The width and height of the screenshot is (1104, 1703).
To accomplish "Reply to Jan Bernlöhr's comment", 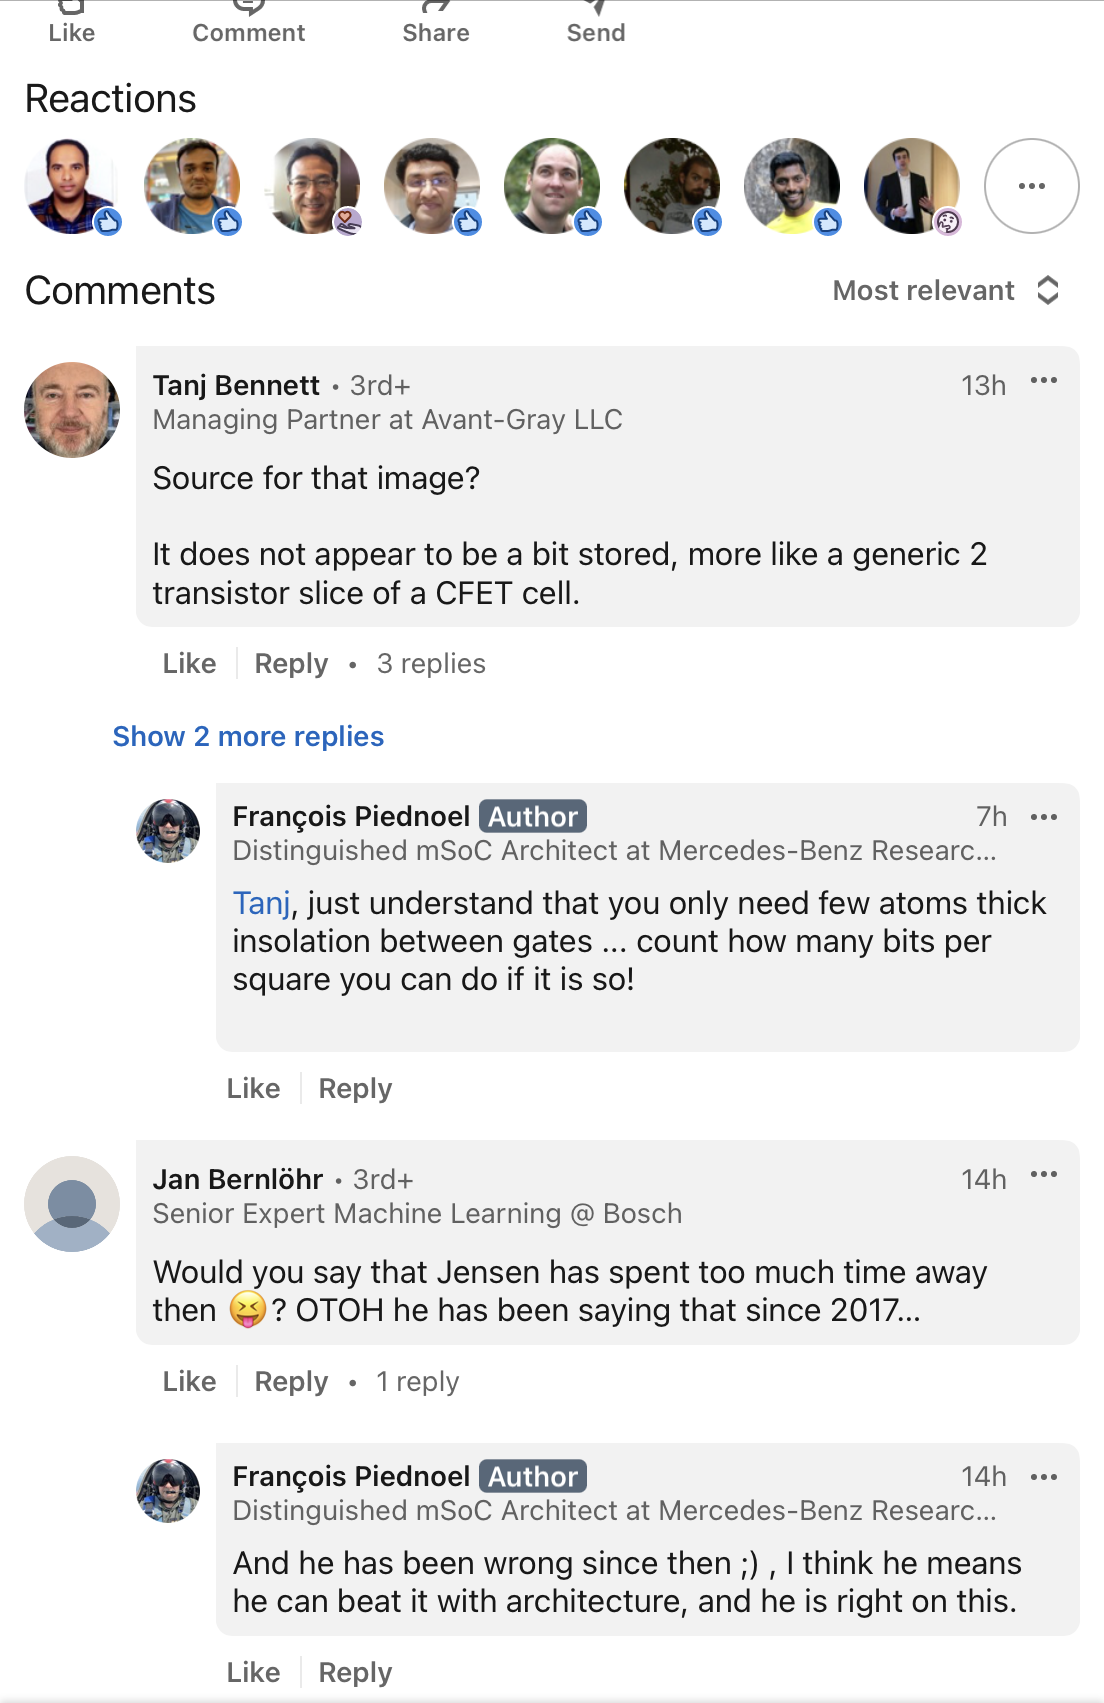I will (x=291, y=1382).
